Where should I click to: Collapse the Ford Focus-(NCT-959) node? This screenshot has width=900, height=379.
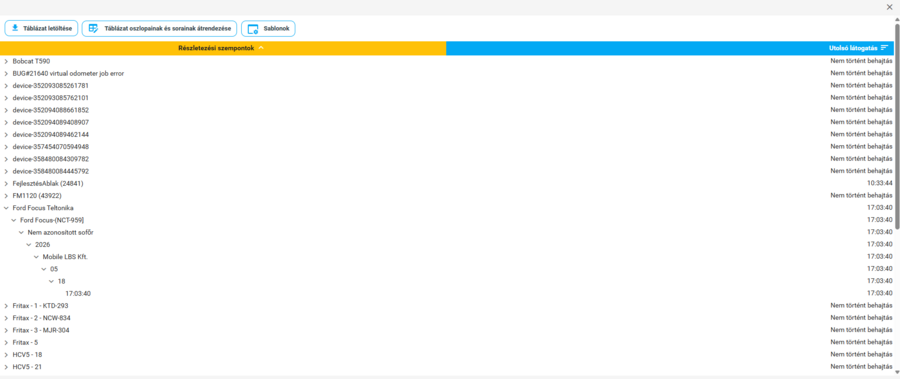point(14,220)
